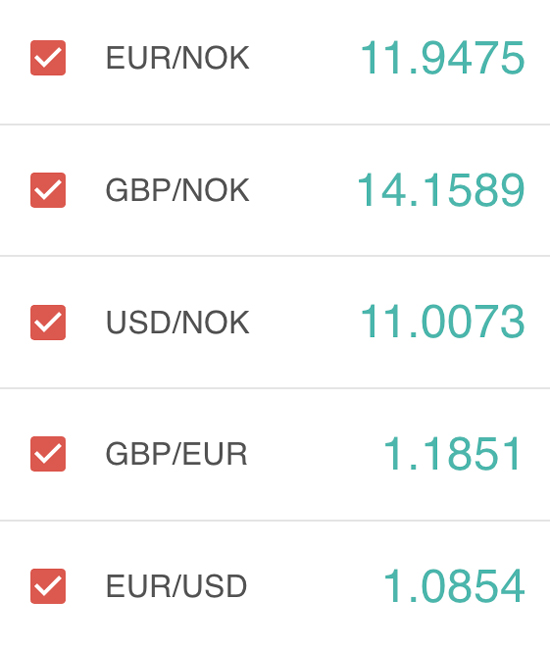Click the 1.0854 exchange rate
Screen dimensions: 550x650
[x=454, y=586]
